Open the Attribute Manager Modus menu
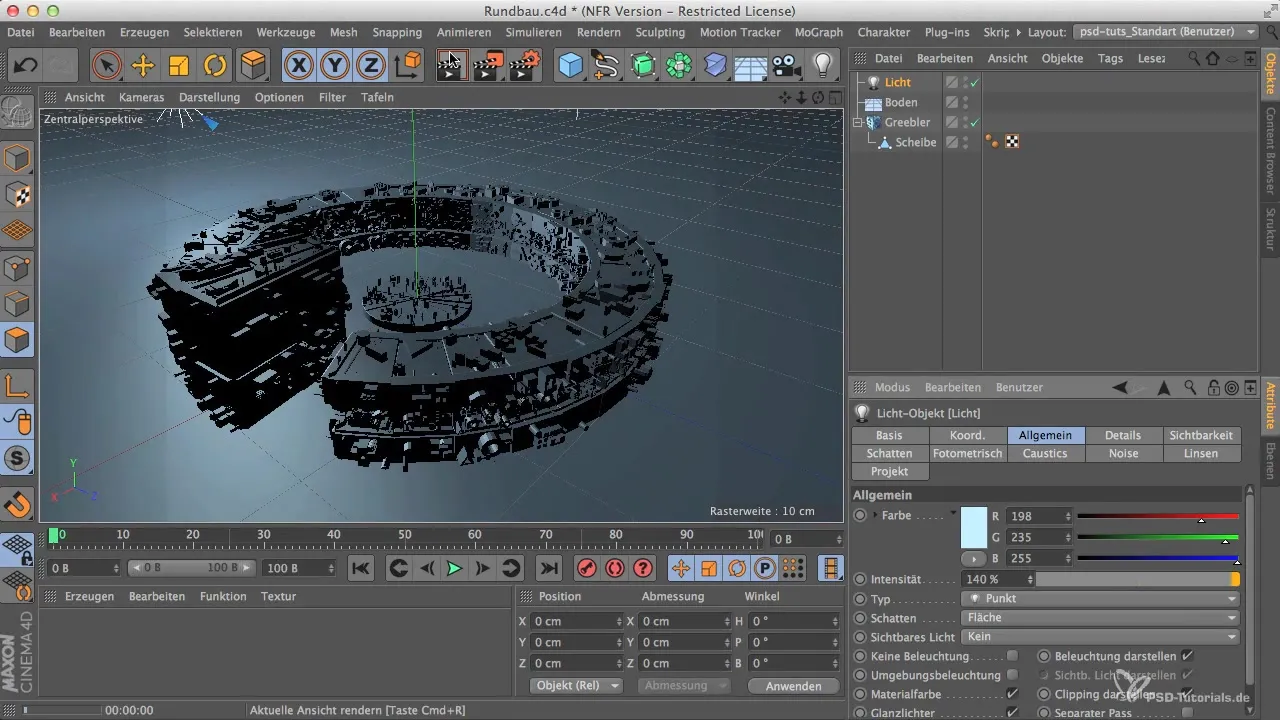 click(892, 387)
